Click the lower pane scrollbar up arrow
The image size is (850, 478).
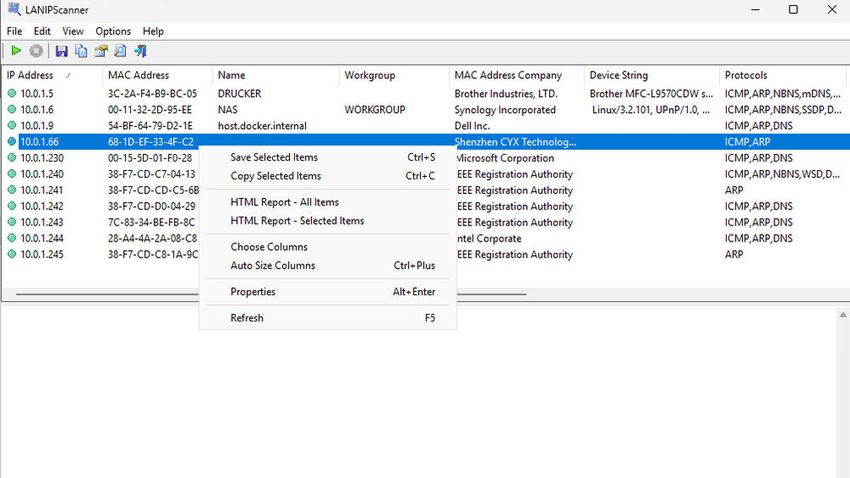pos(843,314)
